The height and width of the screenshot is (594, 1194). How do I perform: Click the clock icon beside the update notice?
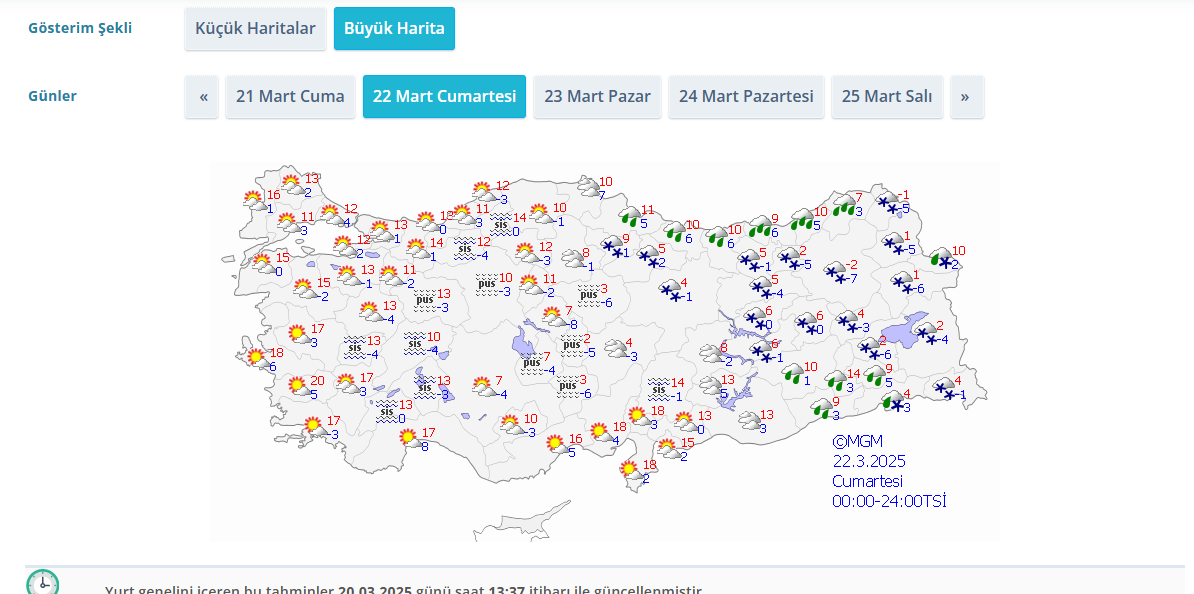pos(42,584)
